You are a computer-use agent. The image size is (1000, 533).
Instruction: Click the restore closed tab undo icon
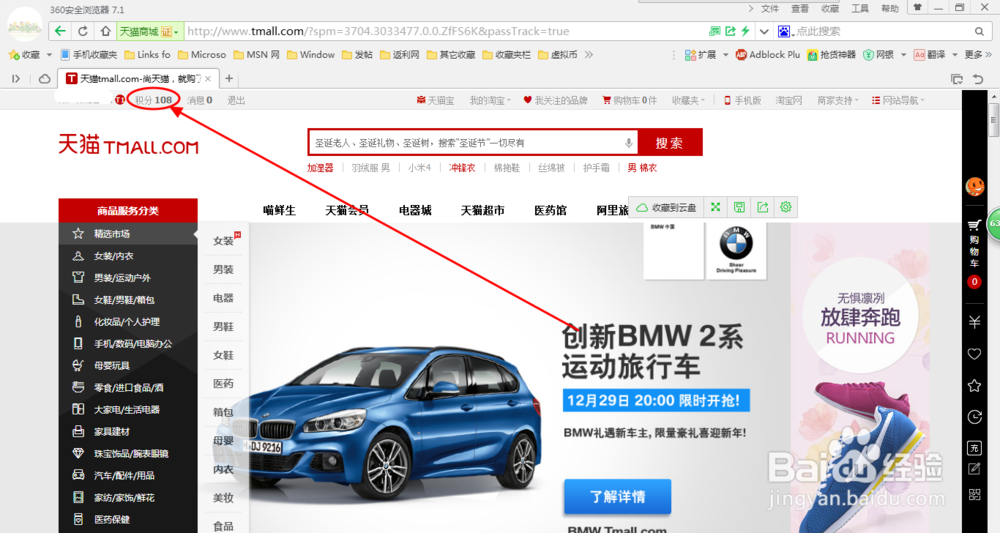click(x=978, y=79)
